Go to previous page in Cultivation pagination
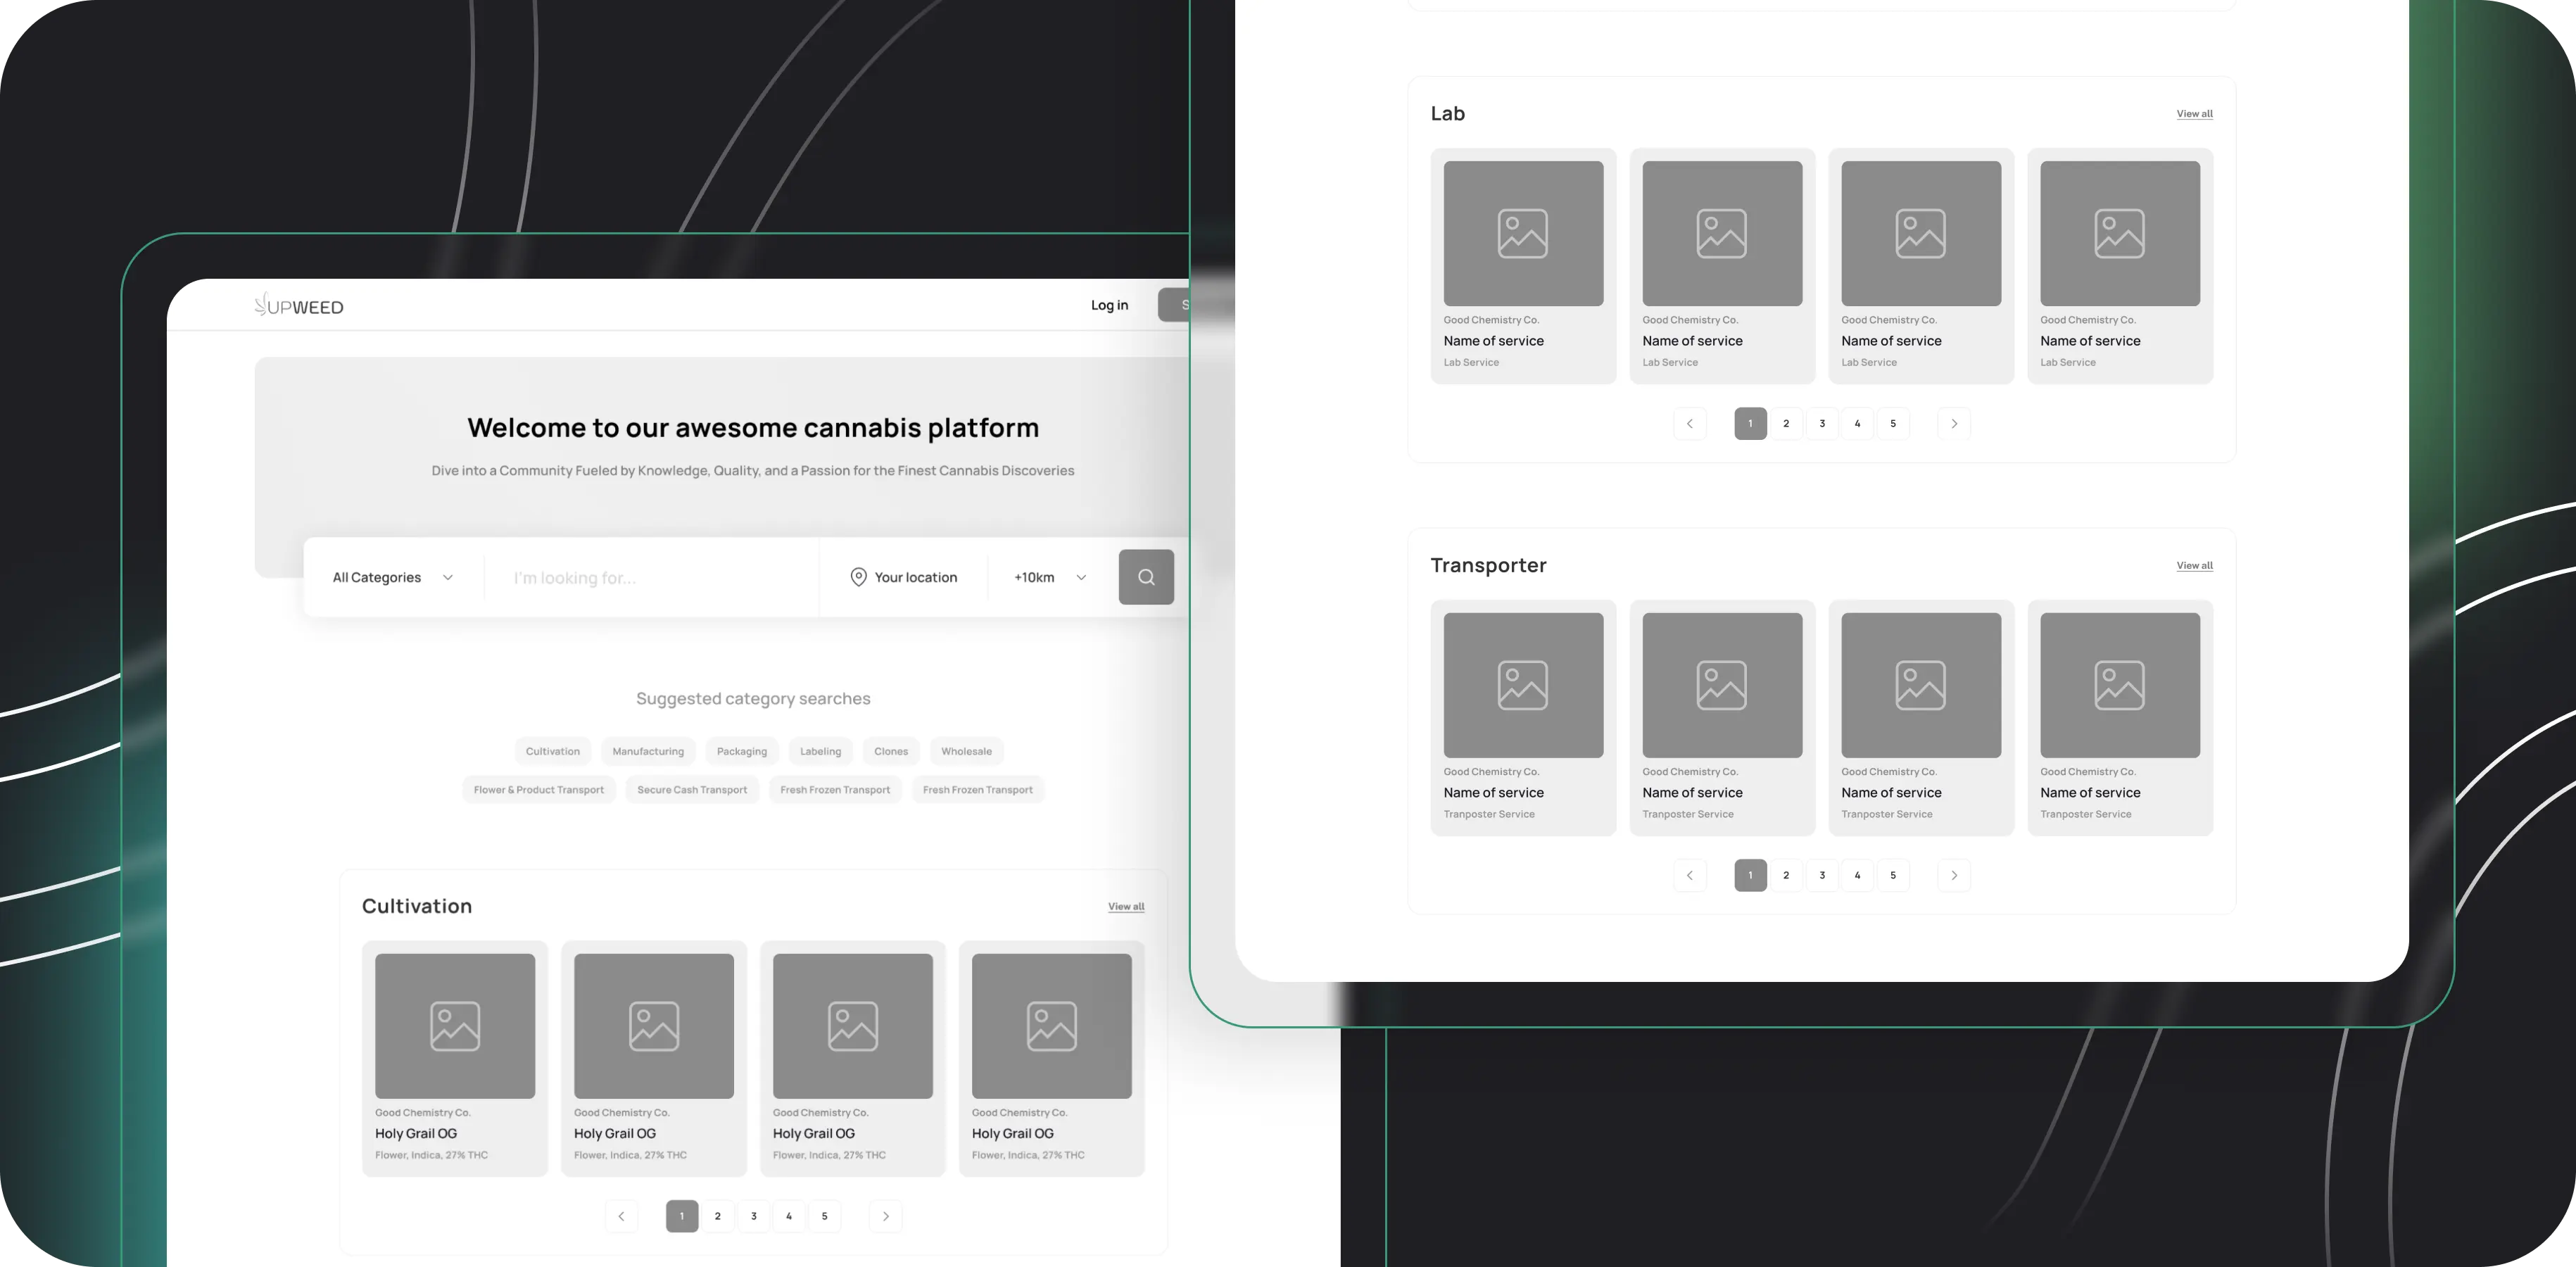Screen dimensions: 2576x1267 [x=621, y=1216]
